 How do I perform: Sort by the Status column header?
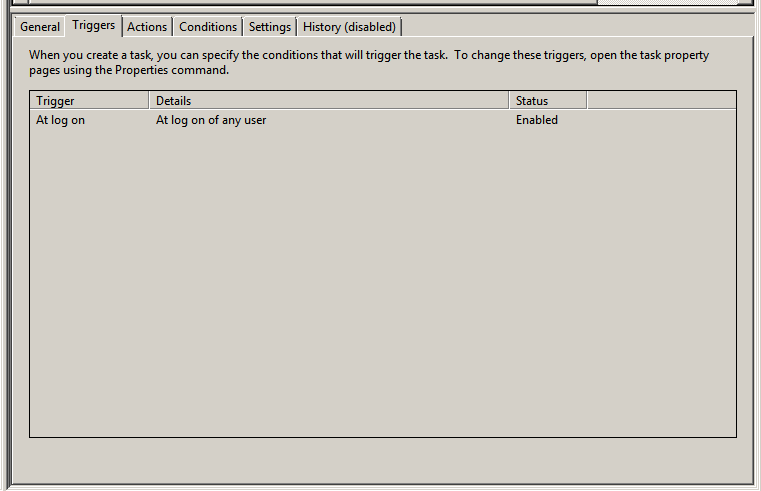pos(547,100)
